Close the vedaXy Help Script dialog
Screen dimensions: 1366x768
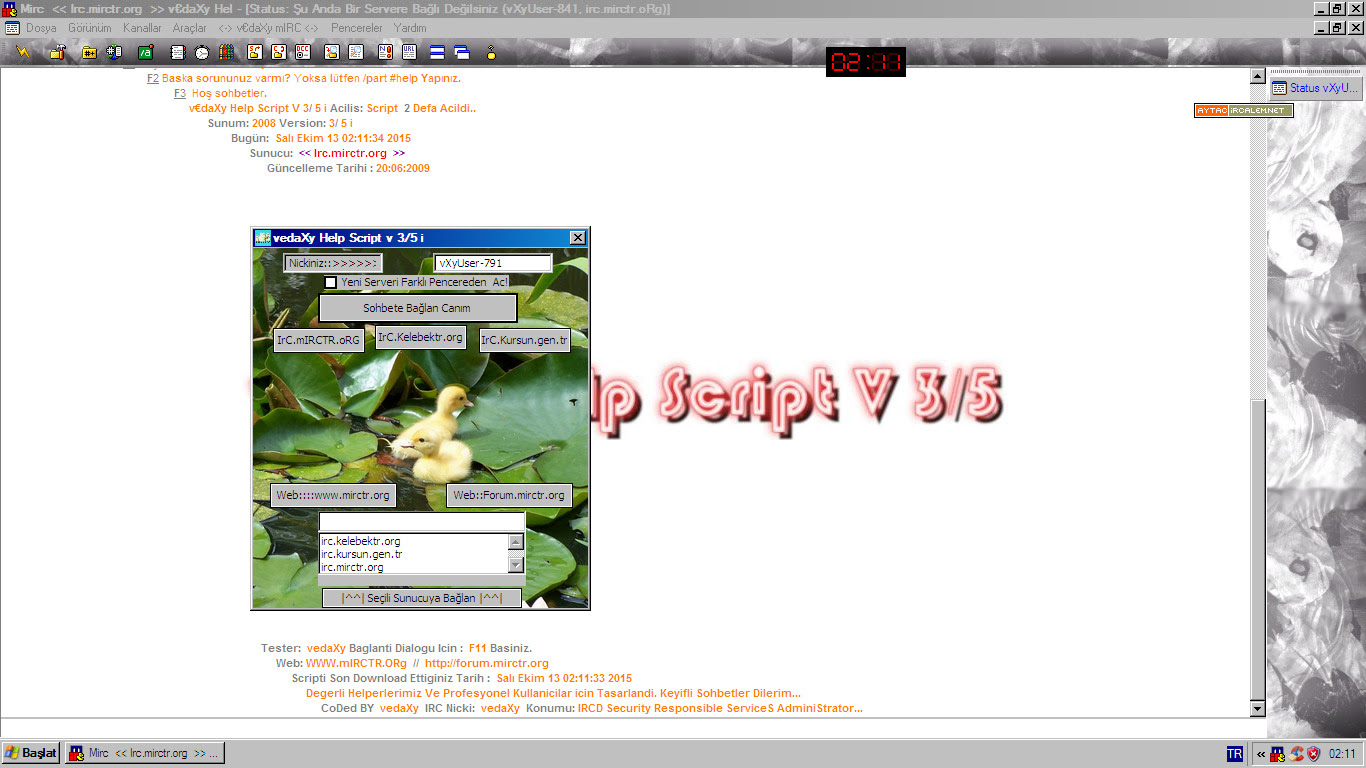click(577, 237)
